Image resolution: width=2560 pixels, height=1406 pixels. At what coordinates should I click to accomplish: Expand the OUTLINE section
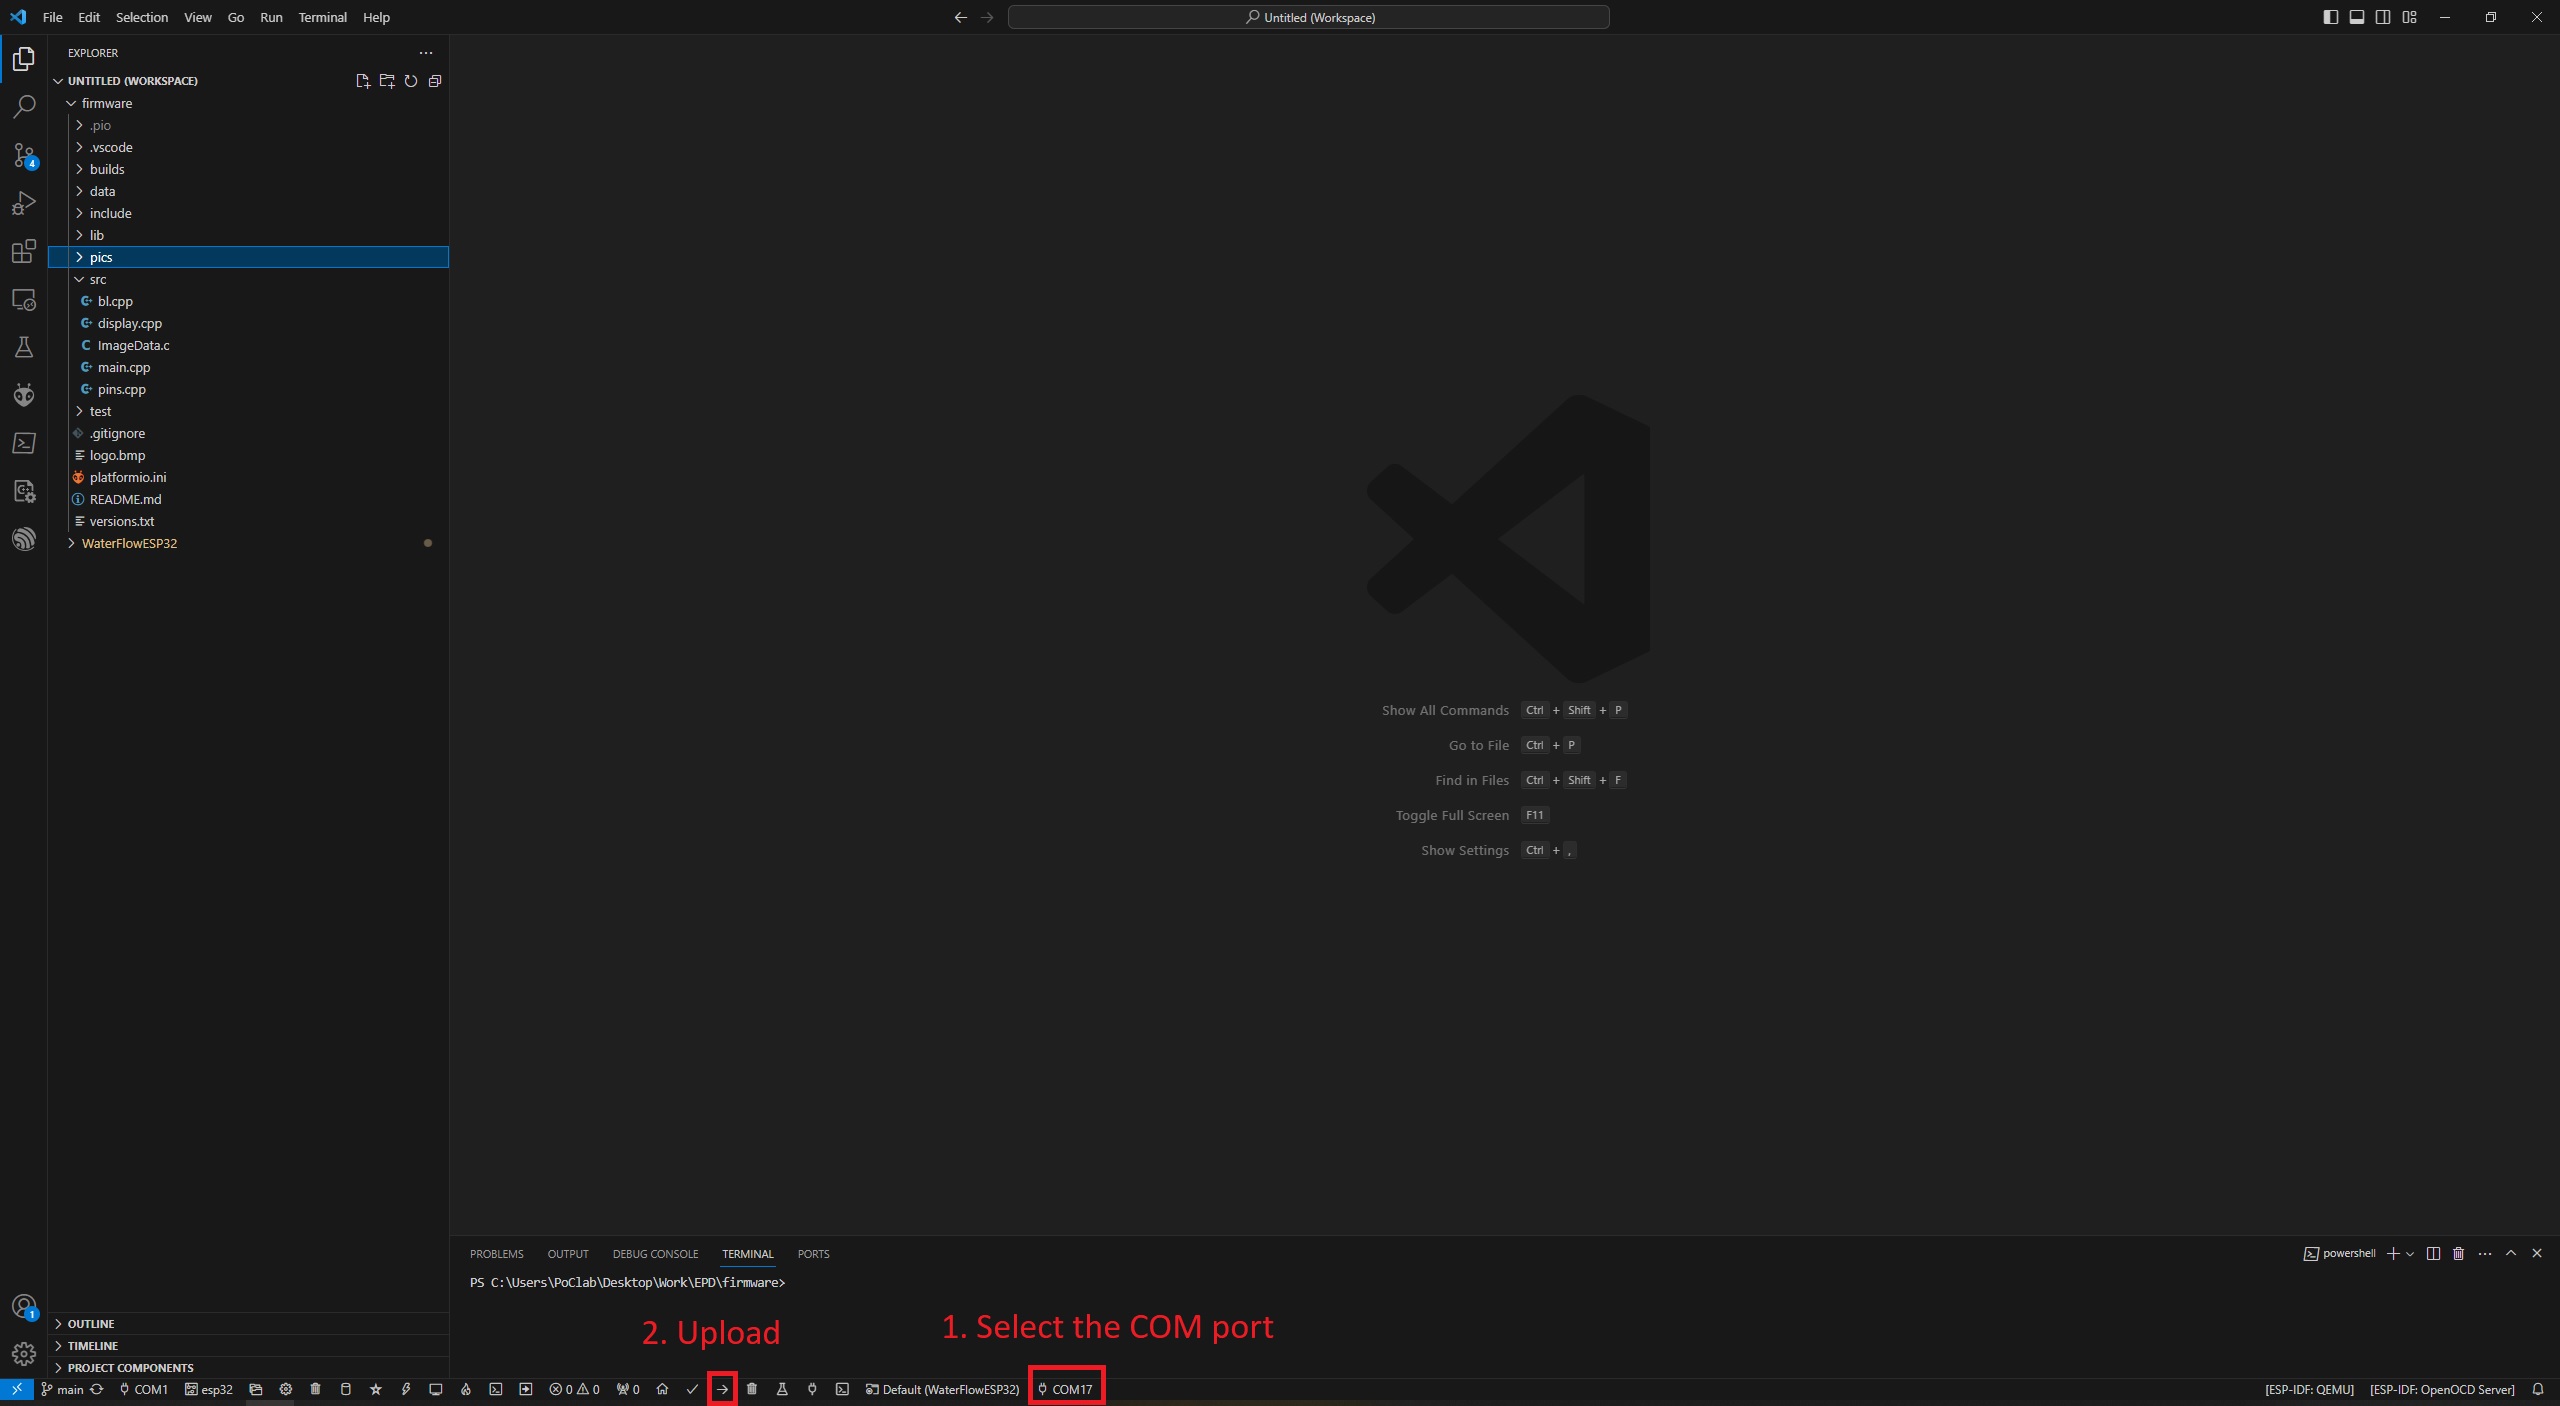point(248,1324)
